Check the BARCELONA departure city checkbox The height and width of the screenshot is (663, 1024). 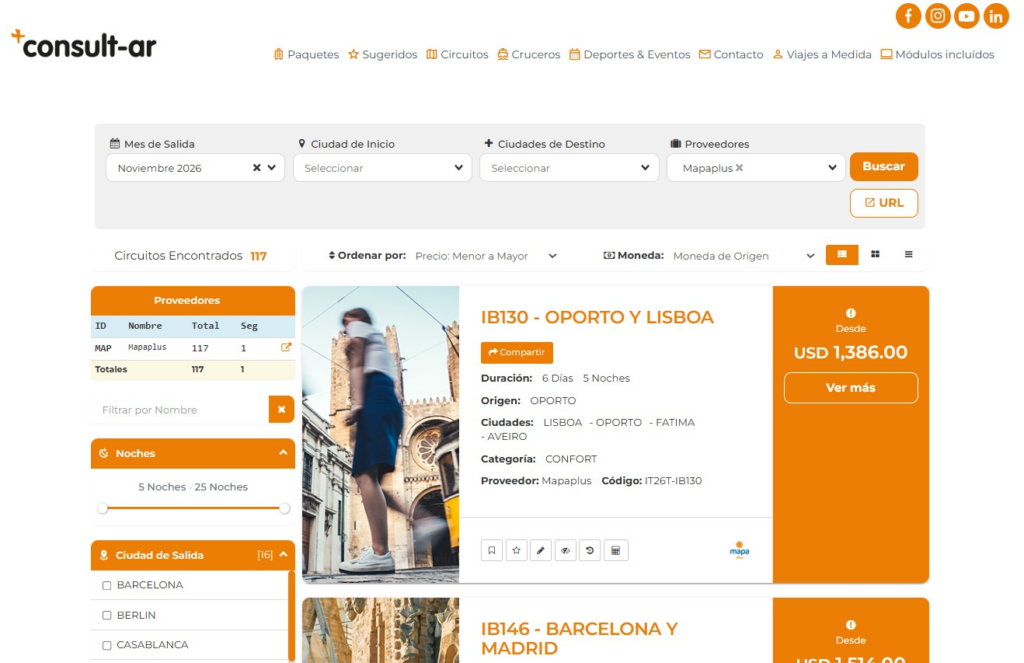coord(107,585)
